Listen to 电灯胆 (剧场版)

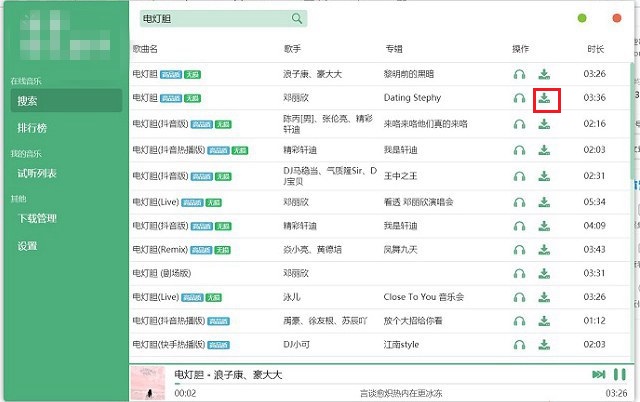pos(519,273)
